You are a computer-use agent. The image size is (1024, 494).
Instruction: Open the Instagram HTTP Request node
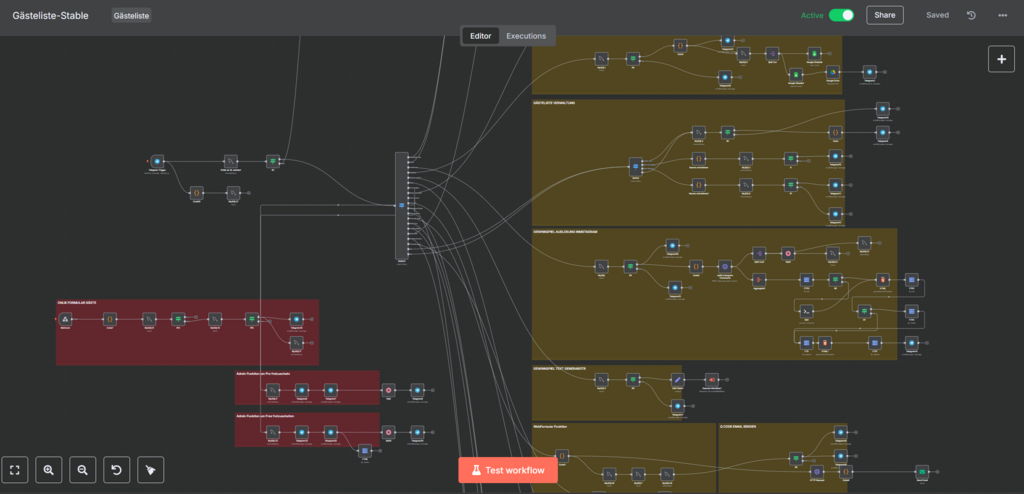pos(724,266)
